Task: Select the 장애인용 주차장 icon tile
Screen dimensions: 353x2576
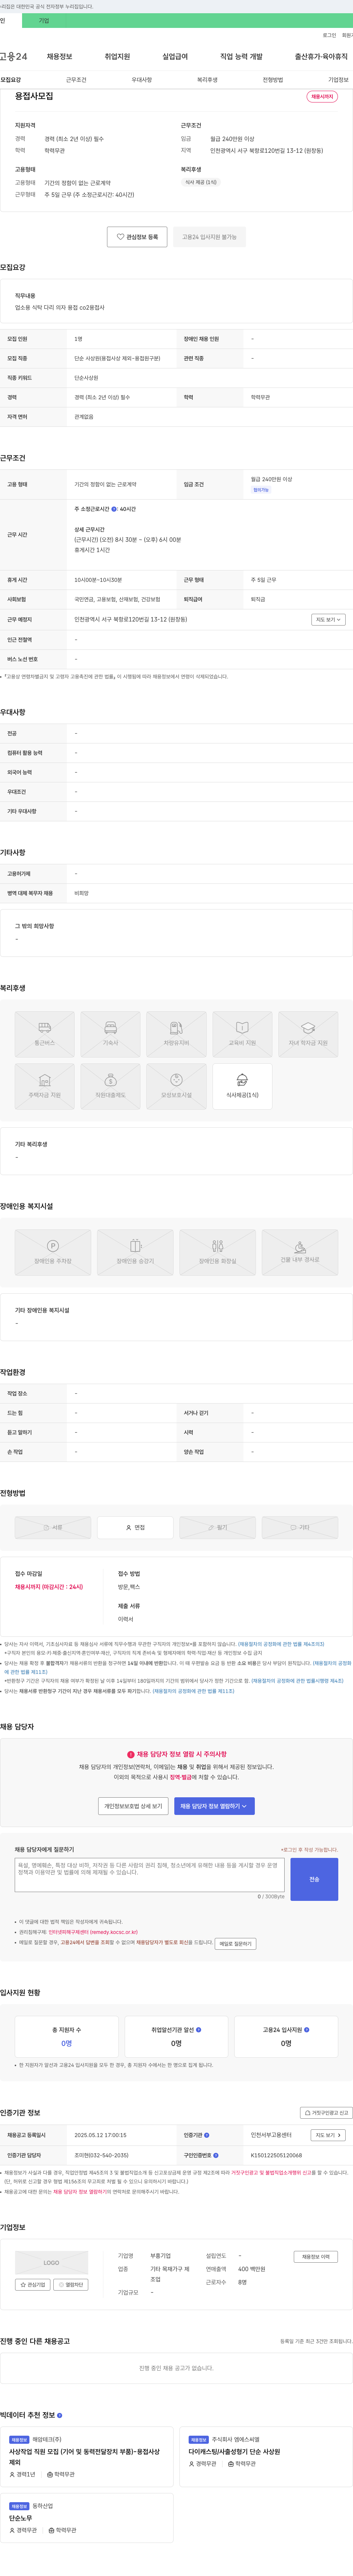Action: click(53, 1252)
